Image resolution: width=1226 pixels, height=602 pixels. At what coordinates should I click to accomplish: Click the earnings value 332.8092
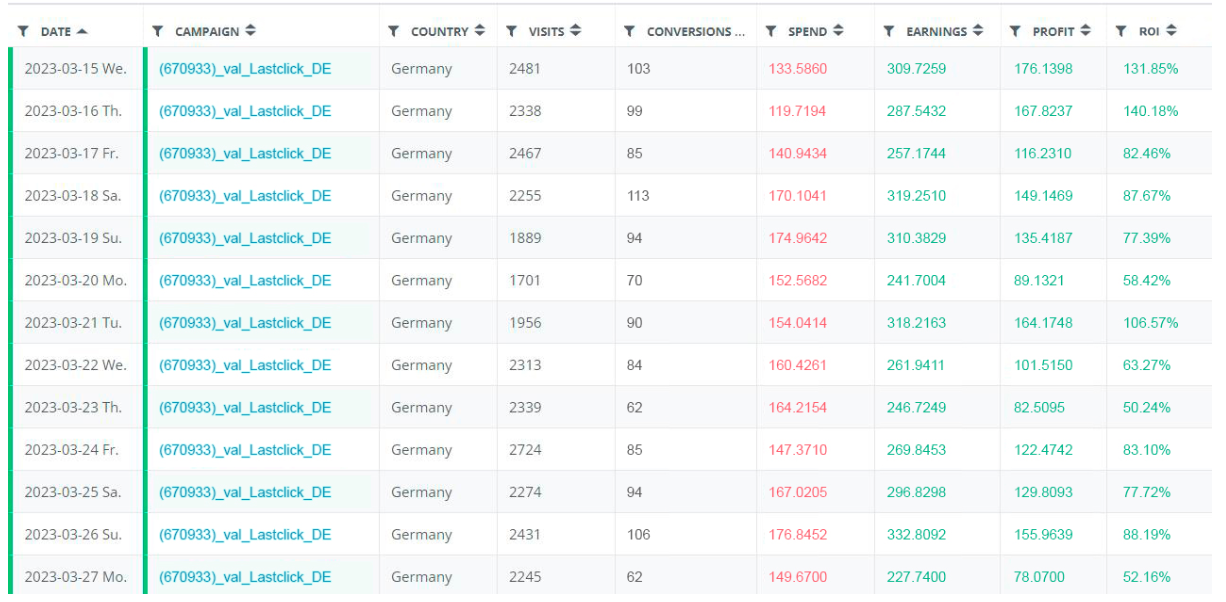point(916,535)
